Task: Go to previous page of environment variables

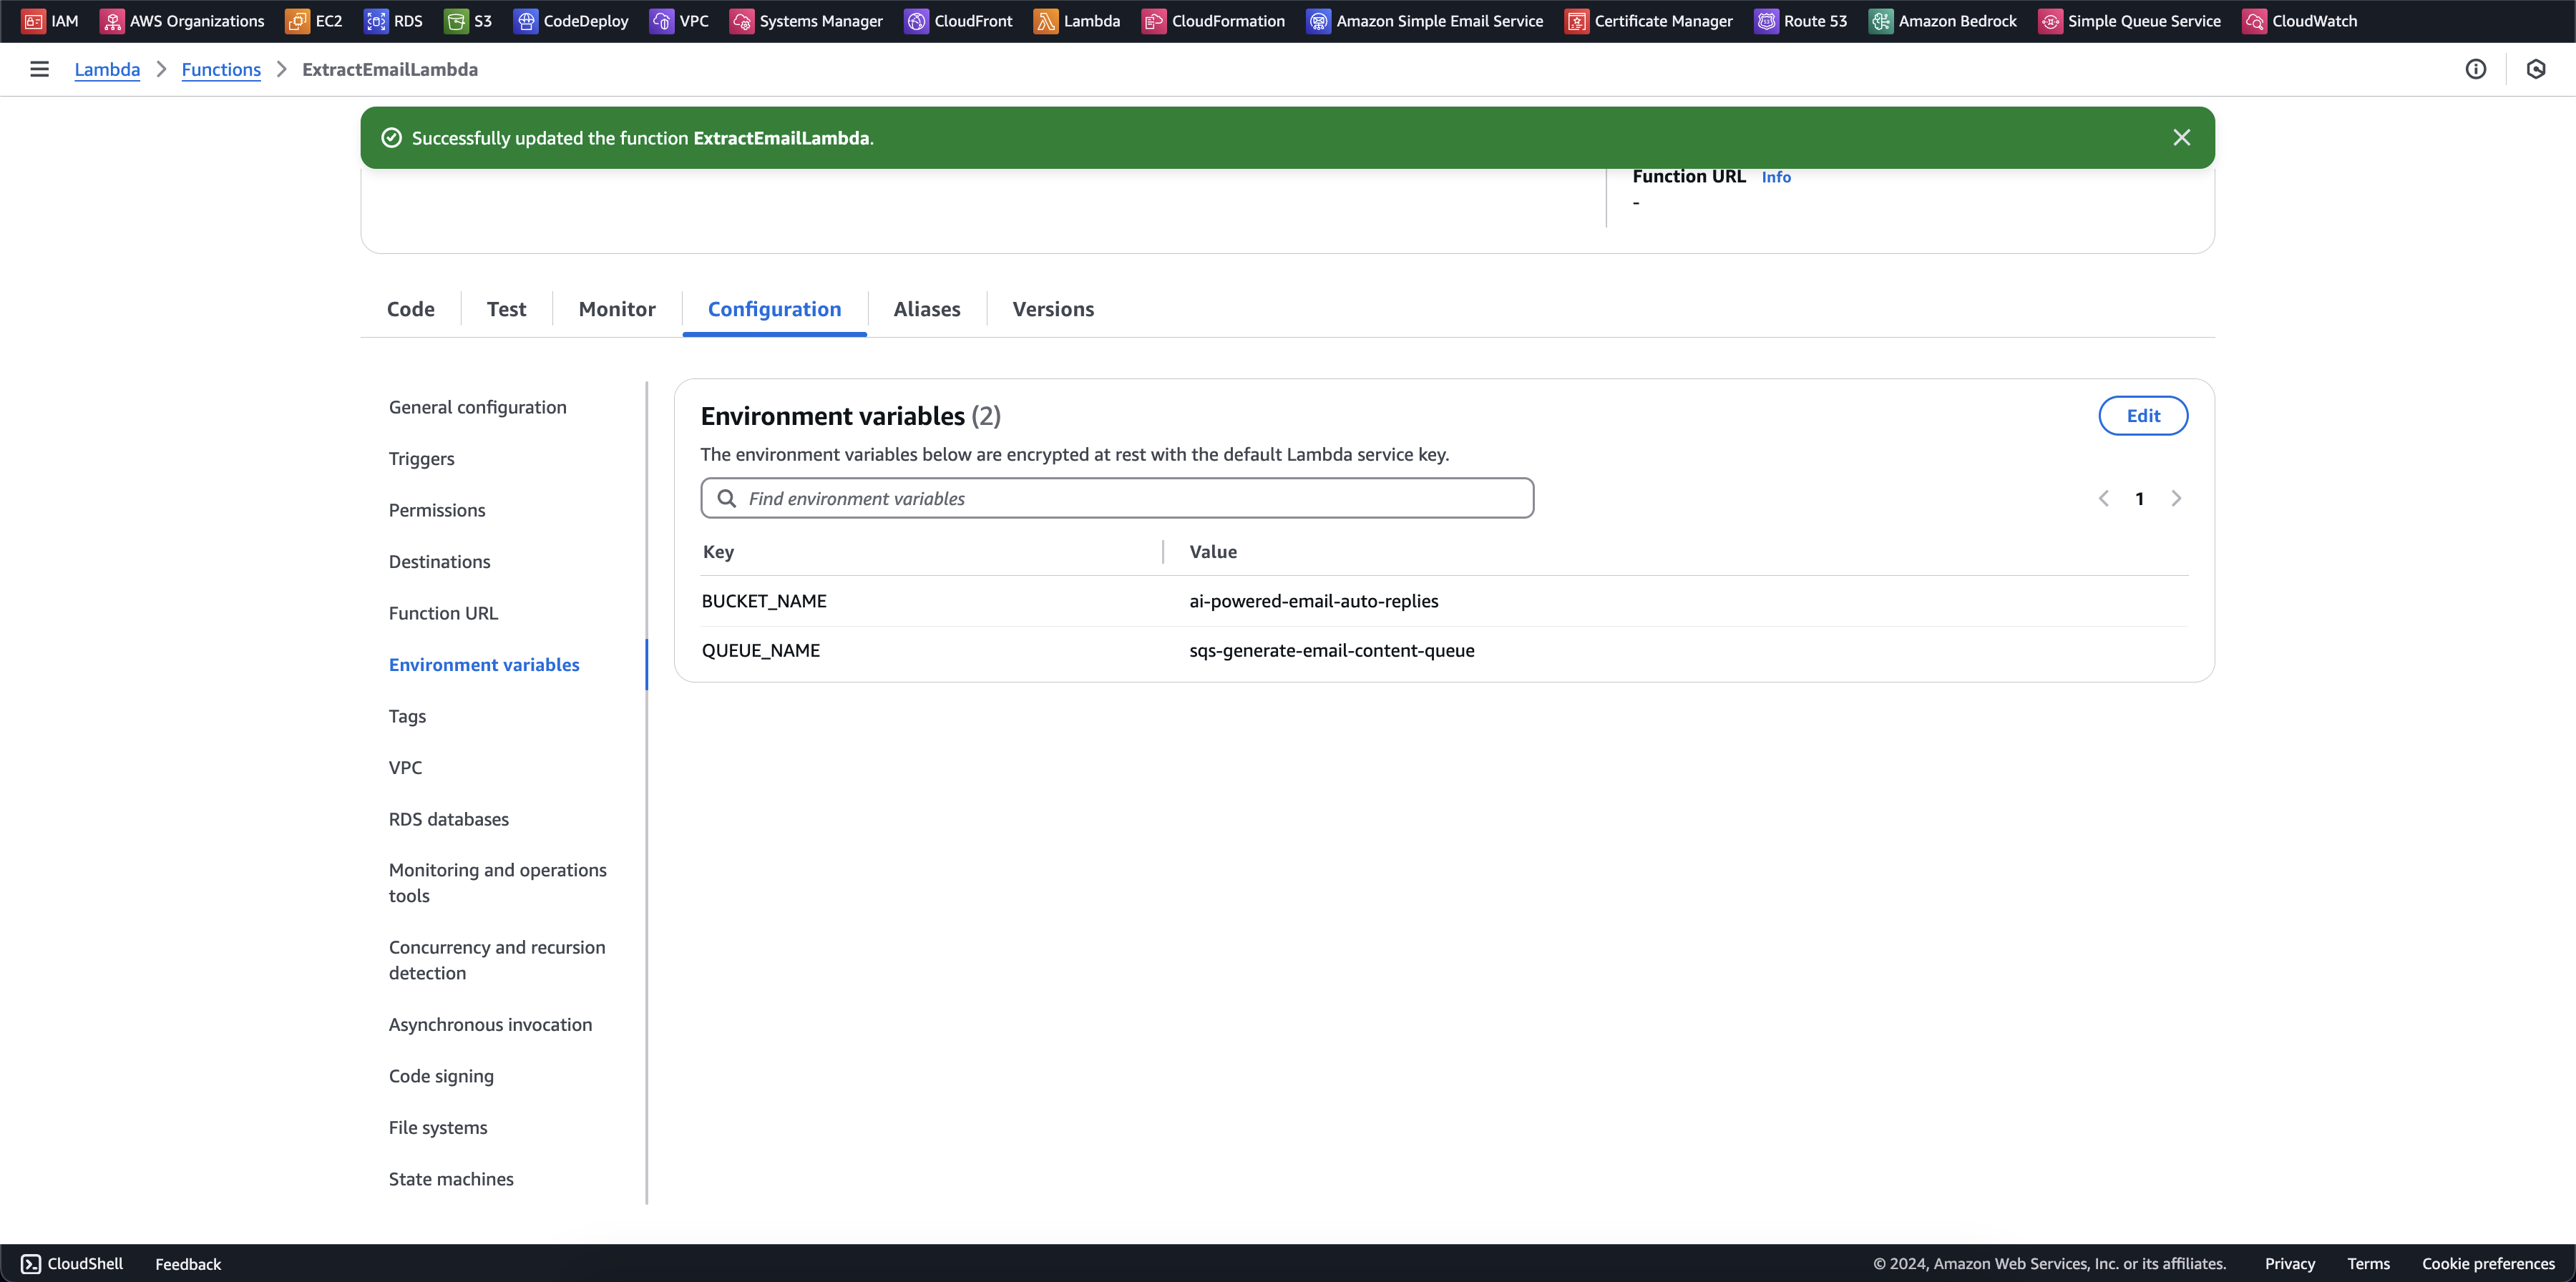Action: [2104, 498]
